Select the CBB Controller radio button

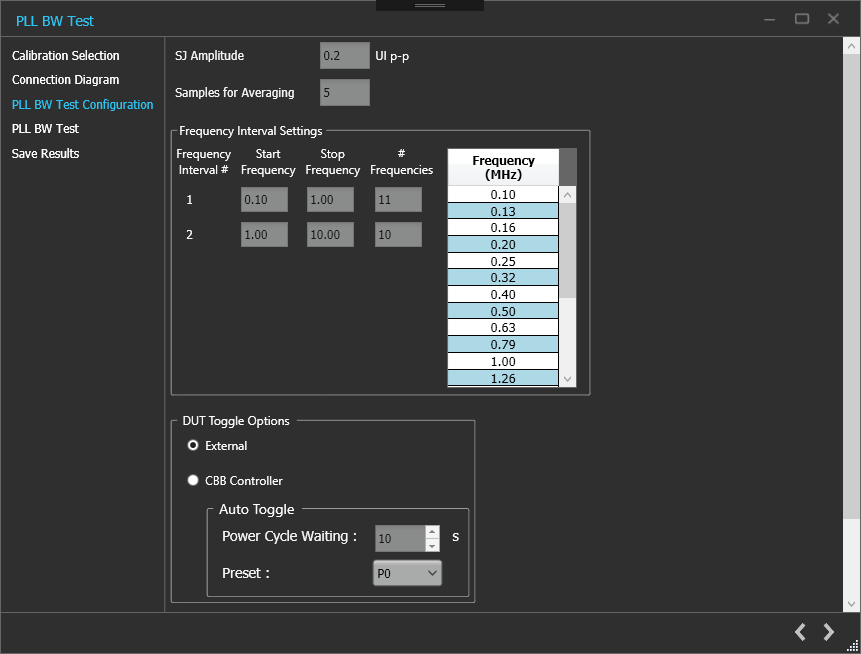coord(193,481)
